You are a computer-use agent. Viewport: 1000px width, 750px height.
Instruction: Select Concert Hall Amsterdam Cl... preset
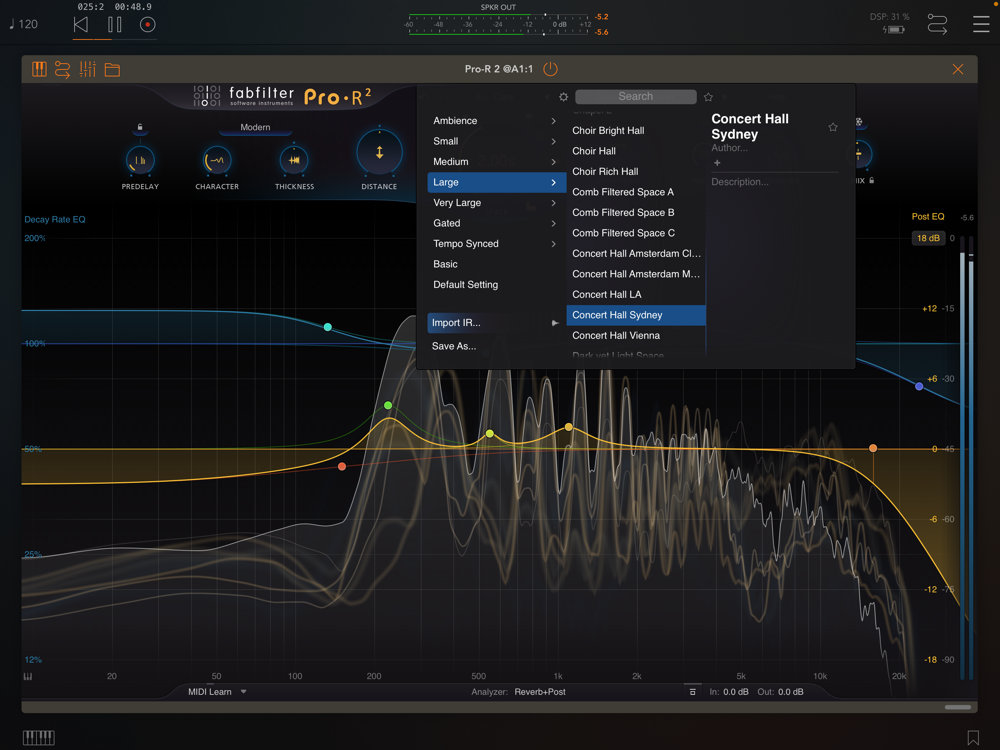click(636, 253)
